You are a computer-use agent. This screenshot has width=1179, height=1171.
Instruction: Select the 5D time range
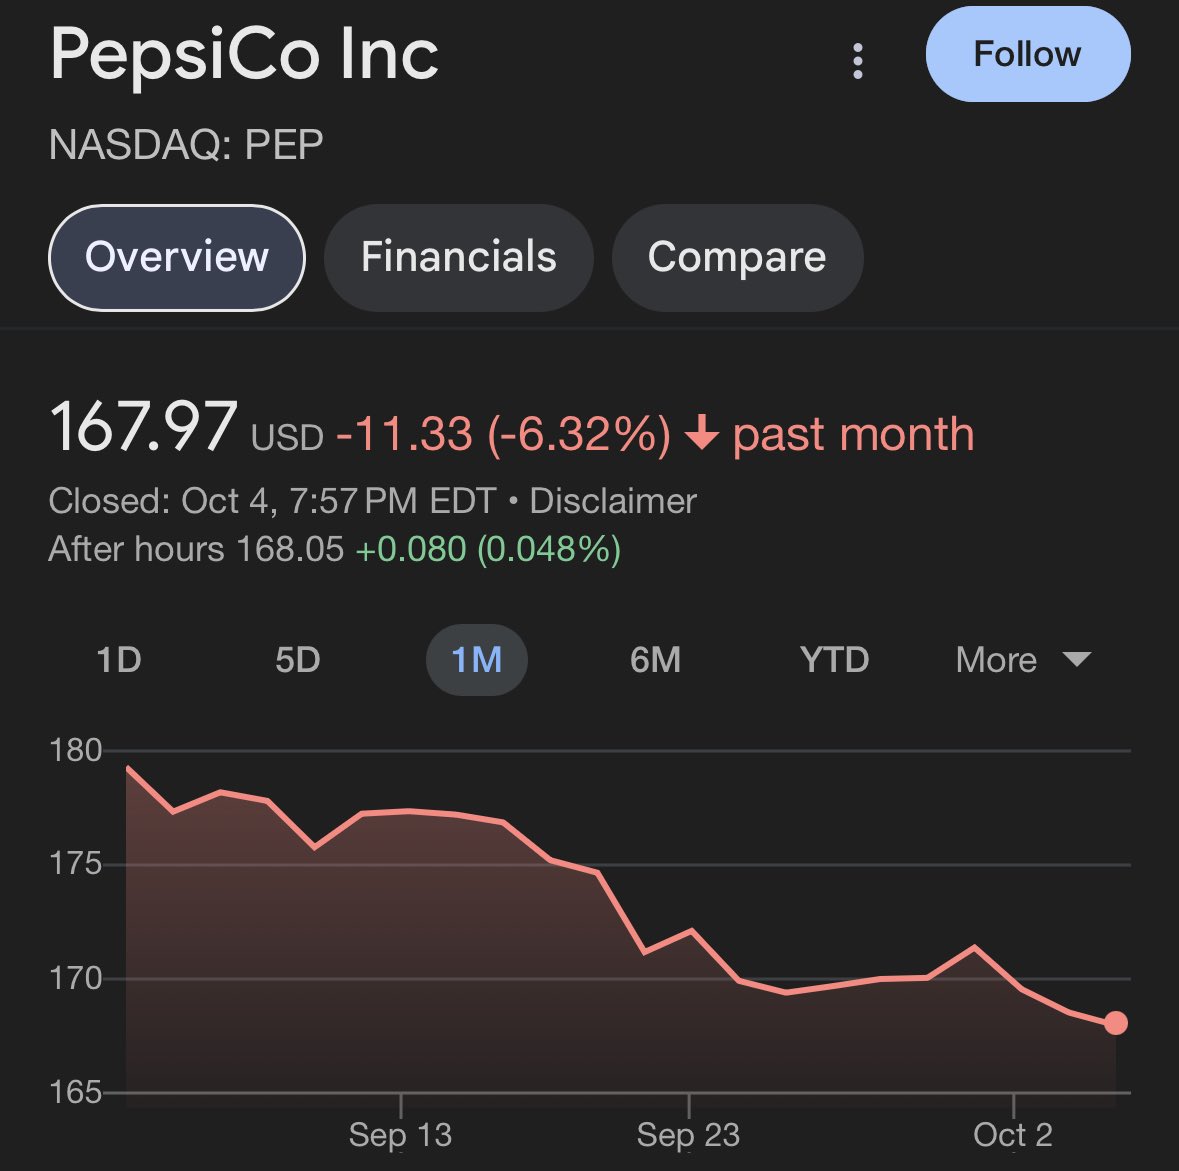tap(297, 660)
